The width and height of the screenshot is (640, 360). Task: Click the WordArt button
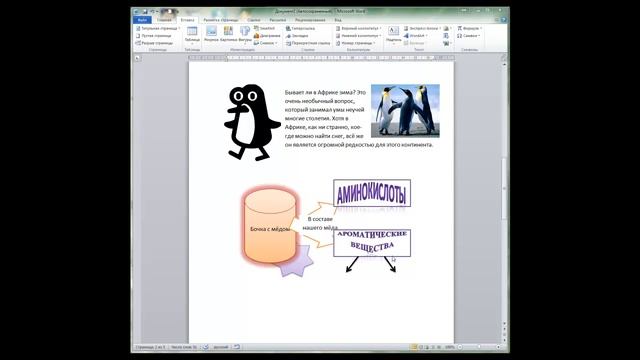(x=416, y=36)
